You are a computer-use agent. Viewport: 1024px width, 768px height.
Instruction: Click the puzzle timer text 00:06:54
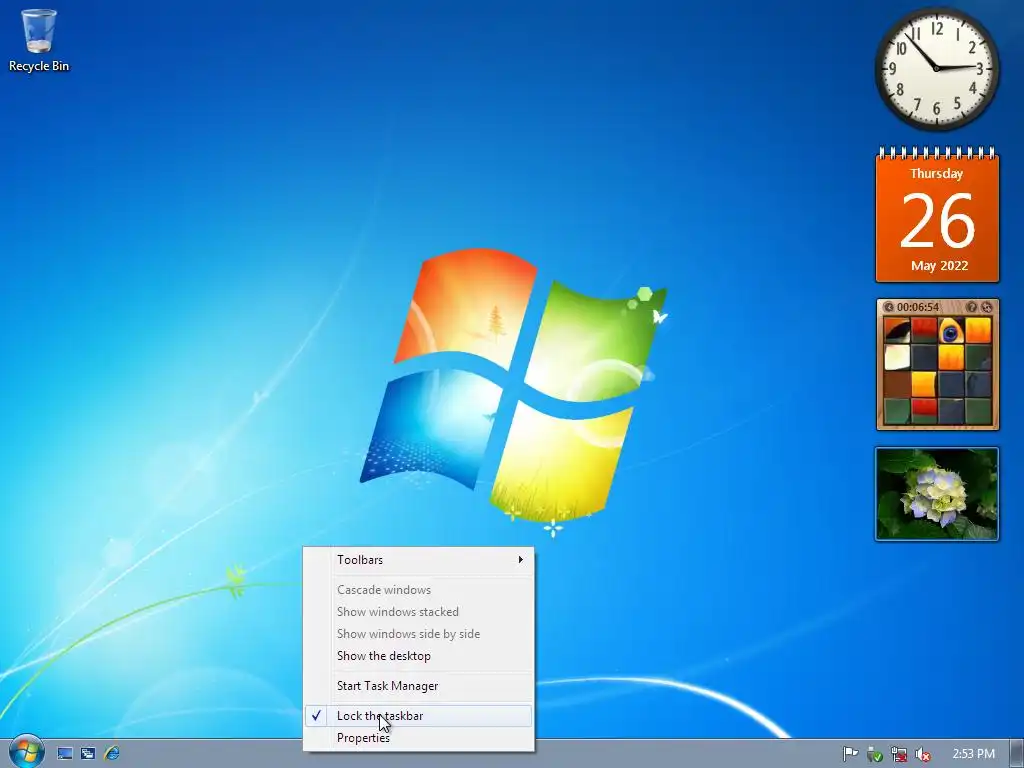point(918,307)
